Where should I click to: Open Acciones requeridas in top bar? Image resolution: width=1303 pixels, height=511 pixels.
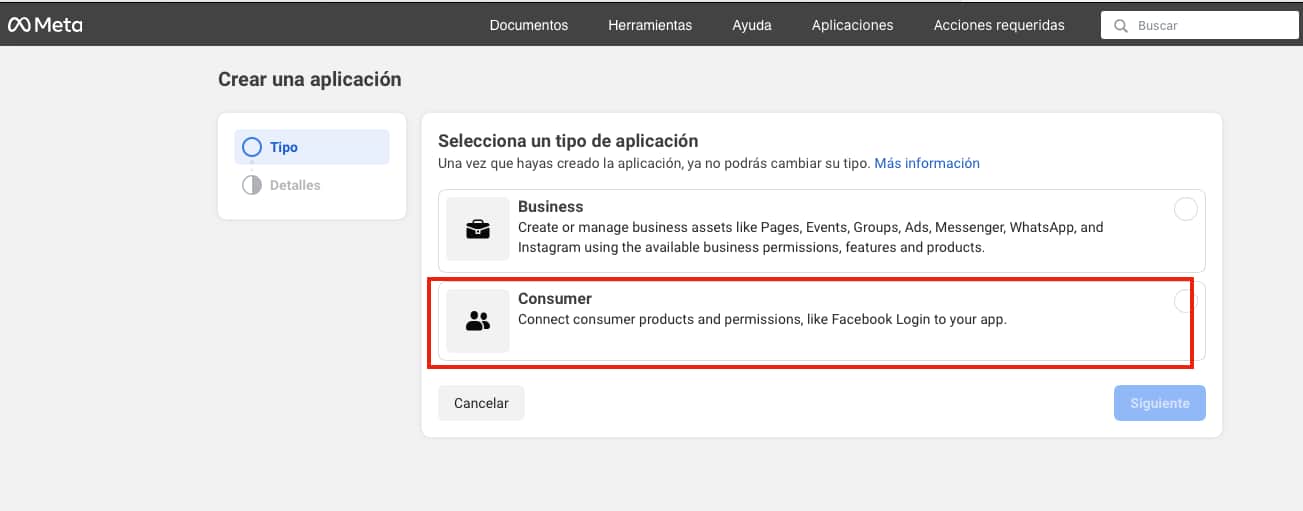[x=999, y=25]
